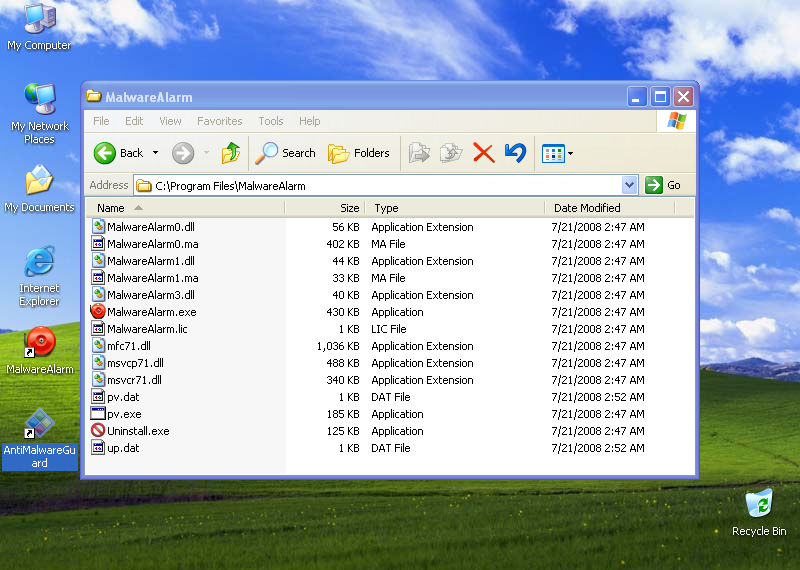Open the Views toolbar button

tap(553, 153)
